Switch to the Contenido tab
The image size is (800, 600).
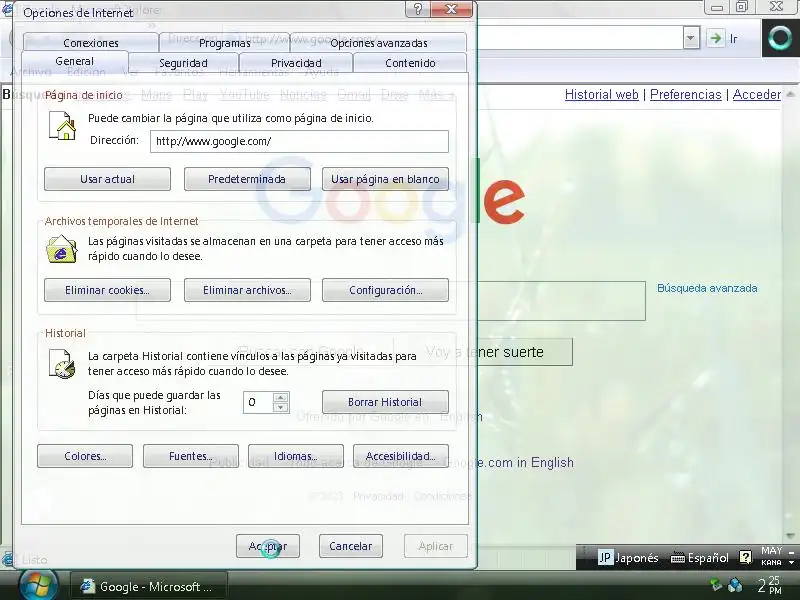tap(410, 63)
